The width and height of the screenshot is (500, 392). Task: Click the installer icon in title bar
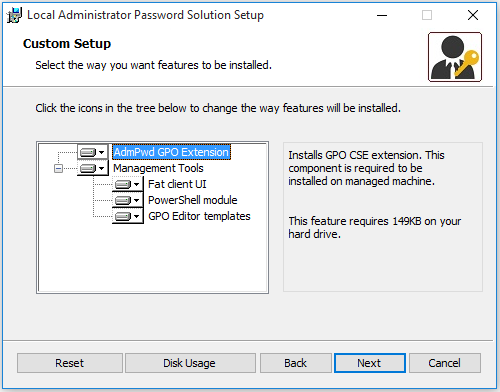click(14, 15)
